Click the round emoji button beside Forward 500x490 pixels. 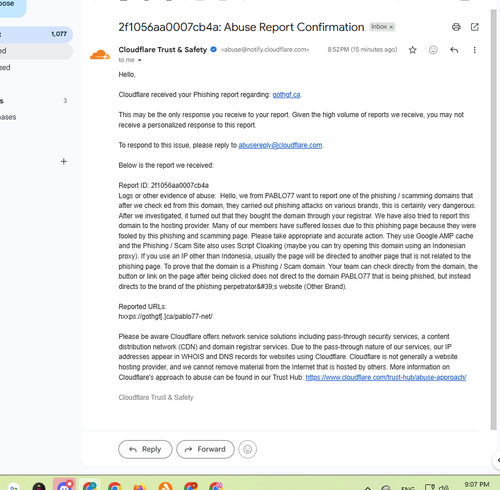tap(248, 449)
